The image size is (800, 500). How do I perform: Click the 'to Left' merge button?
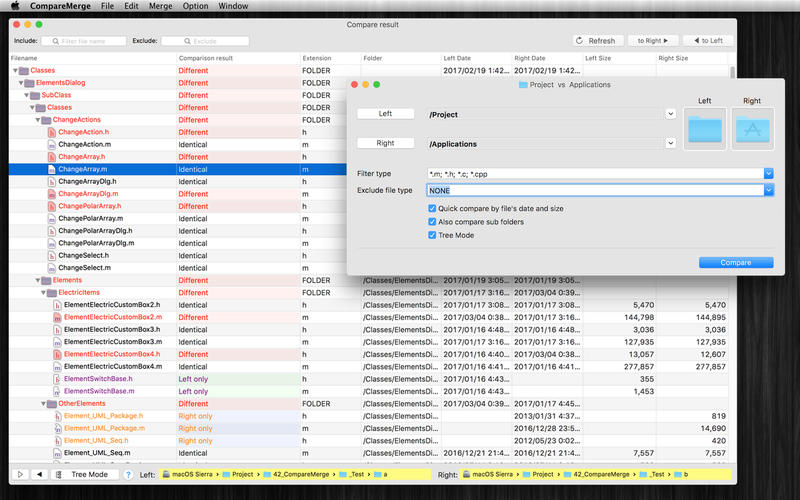click(709, 40)
